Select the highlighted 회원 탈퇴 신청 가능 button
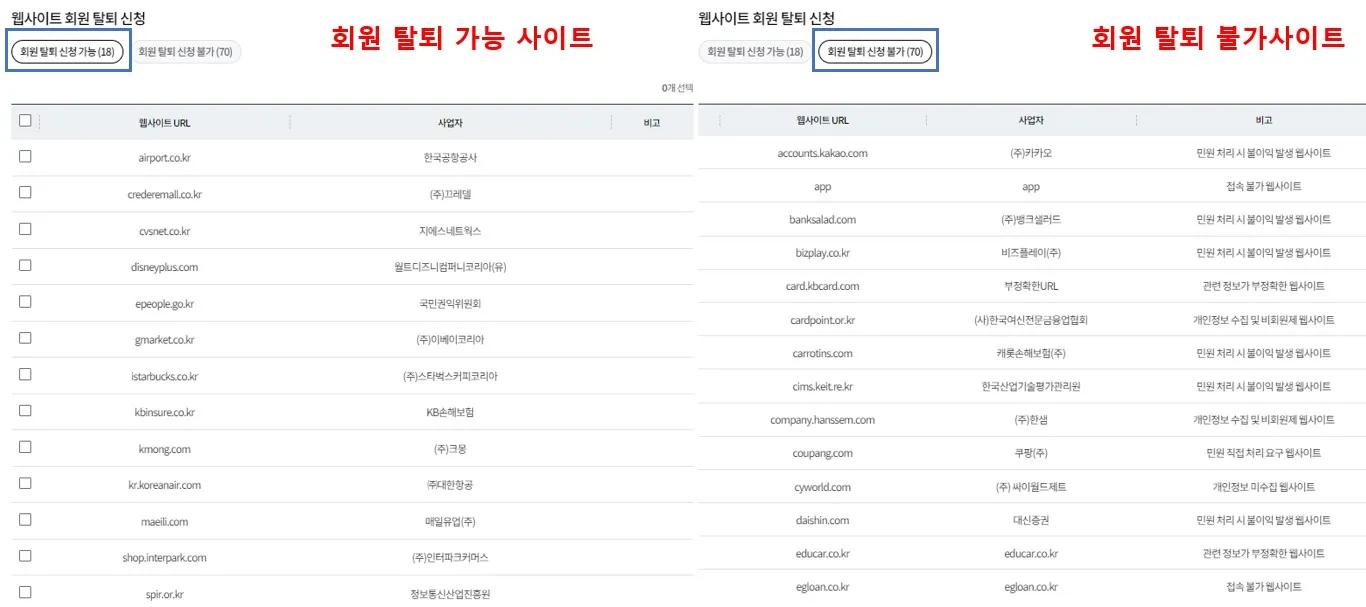The height and width of the screenshot is (607, 1366). (x=68, y=51)
